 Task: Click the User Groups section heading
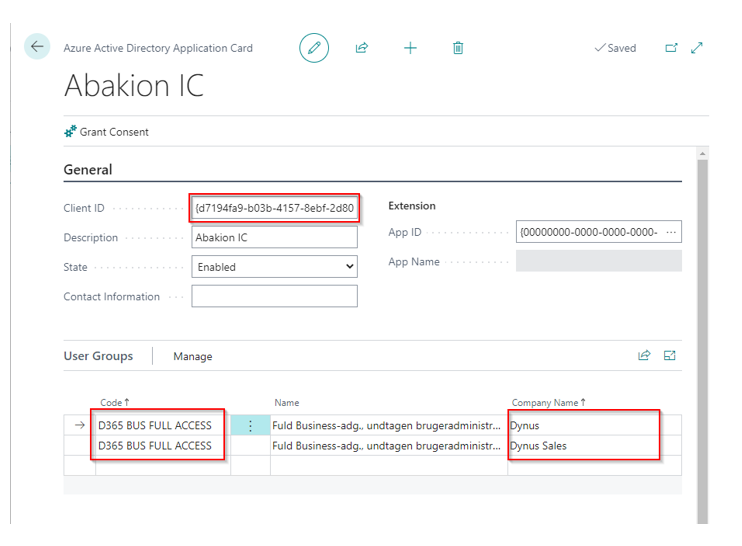click(98, 356)
